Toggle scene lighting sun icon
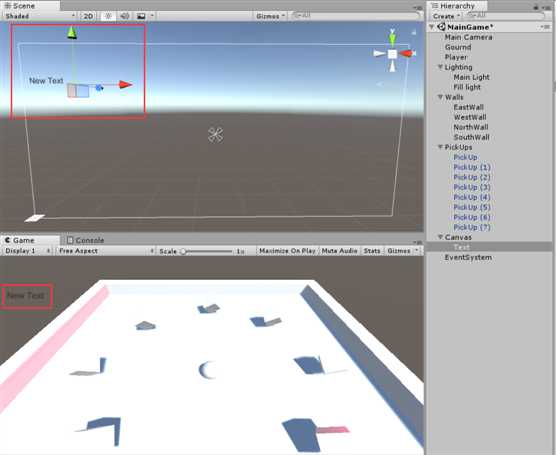The height and width of the screenshot is (455, 556). pos(108,16)
